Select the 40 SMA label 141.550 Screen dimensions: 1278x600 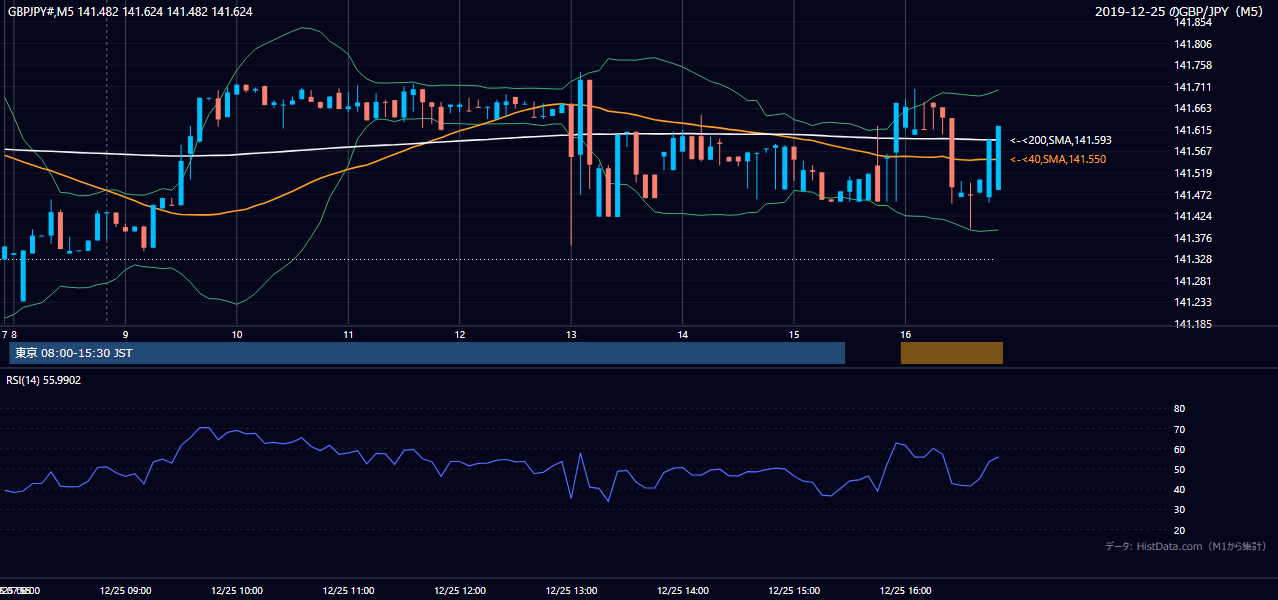(1058, 159)
